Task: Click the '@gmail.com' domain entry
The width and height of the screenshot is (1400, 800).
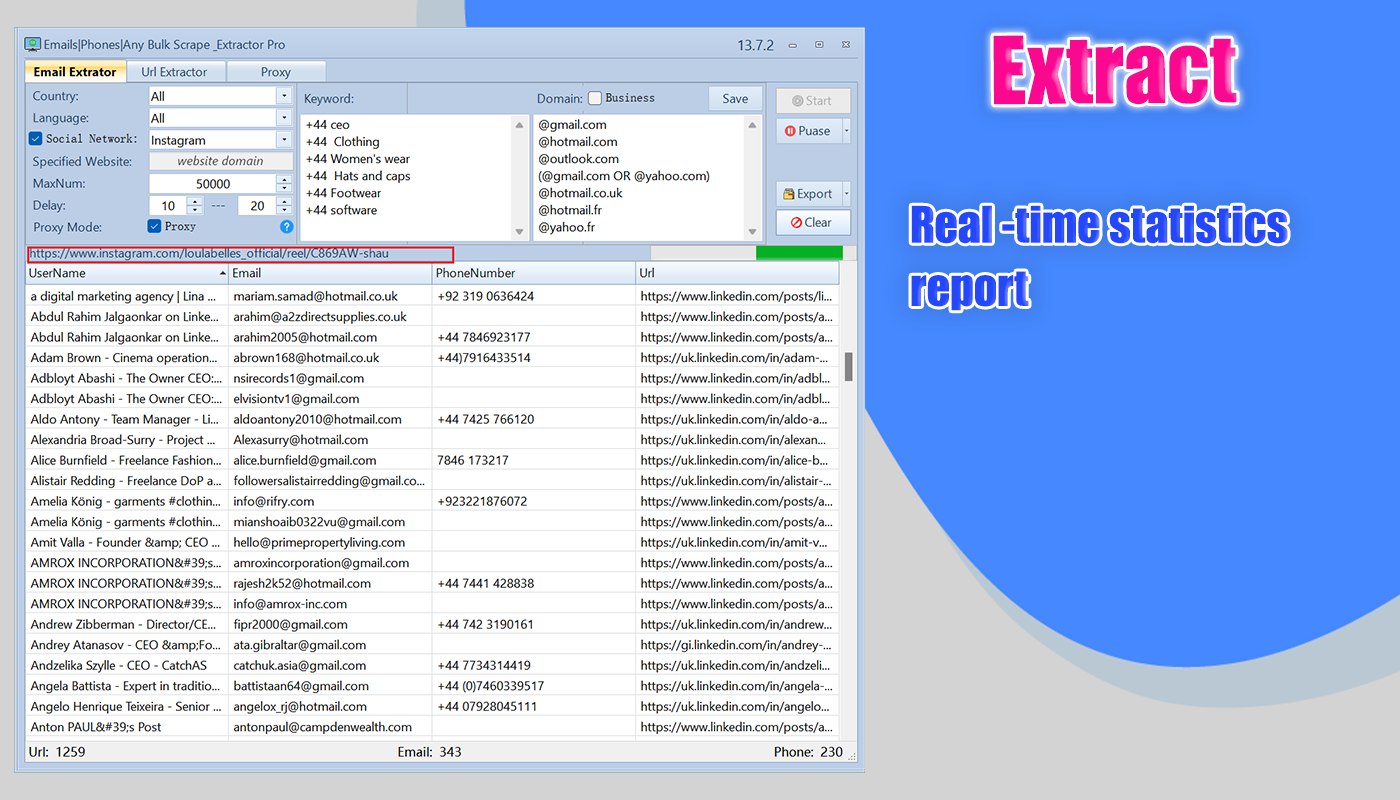Action: [573, 125]
